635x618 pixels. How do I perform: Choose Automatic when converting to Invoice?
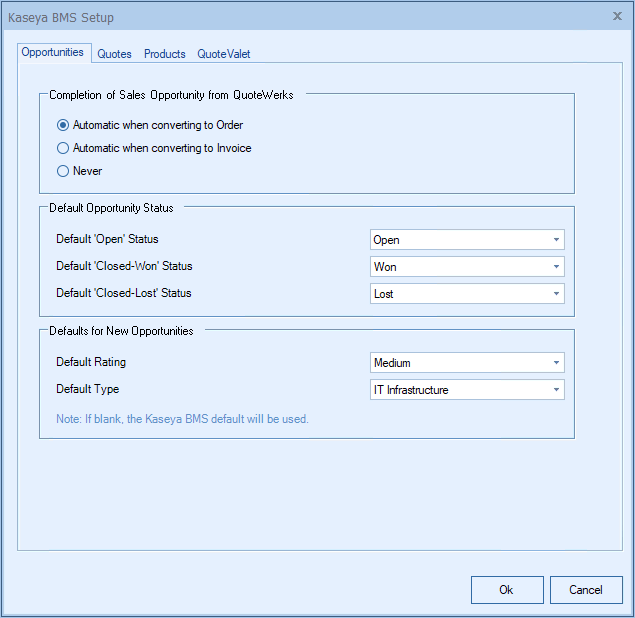click(64, 148)
